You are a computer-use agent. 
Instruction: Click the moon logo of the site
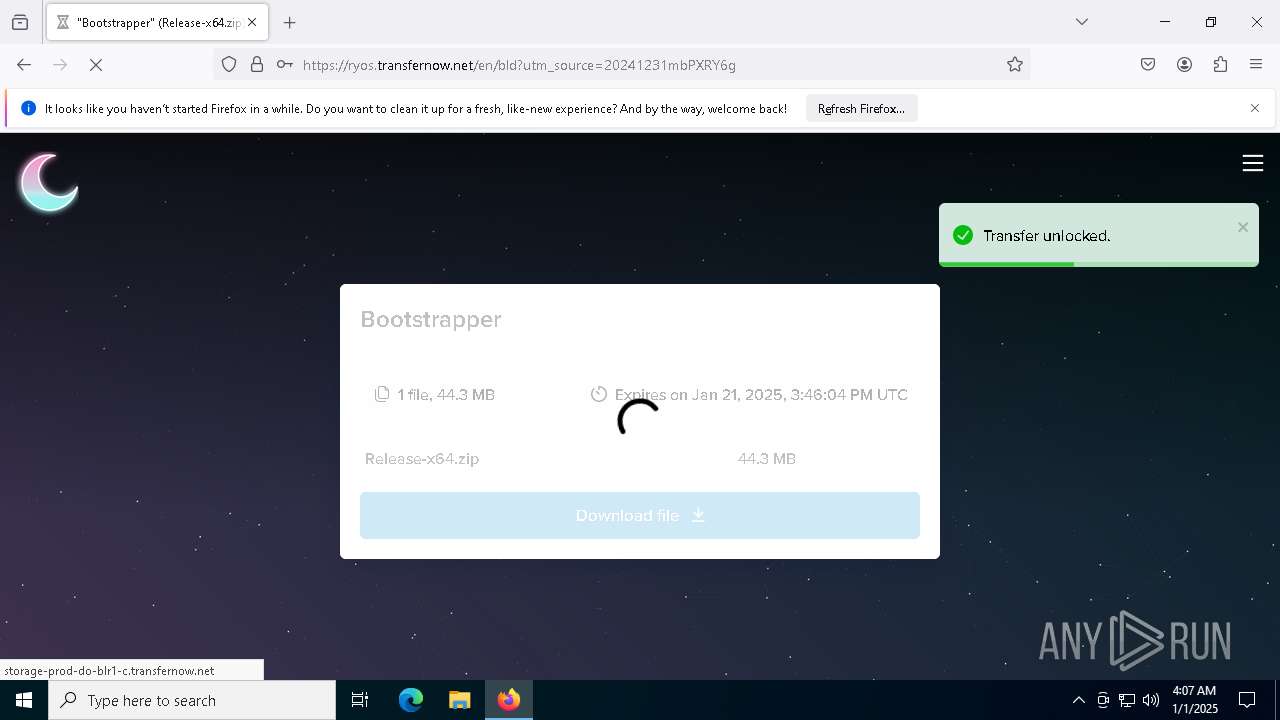tap(48, 182)
